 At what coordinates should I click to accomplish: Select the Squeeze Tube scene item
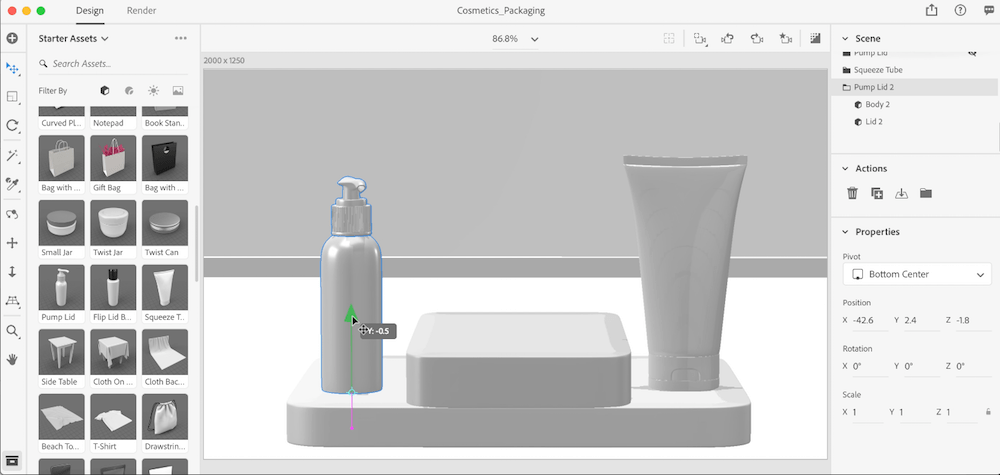coord(877,70)
